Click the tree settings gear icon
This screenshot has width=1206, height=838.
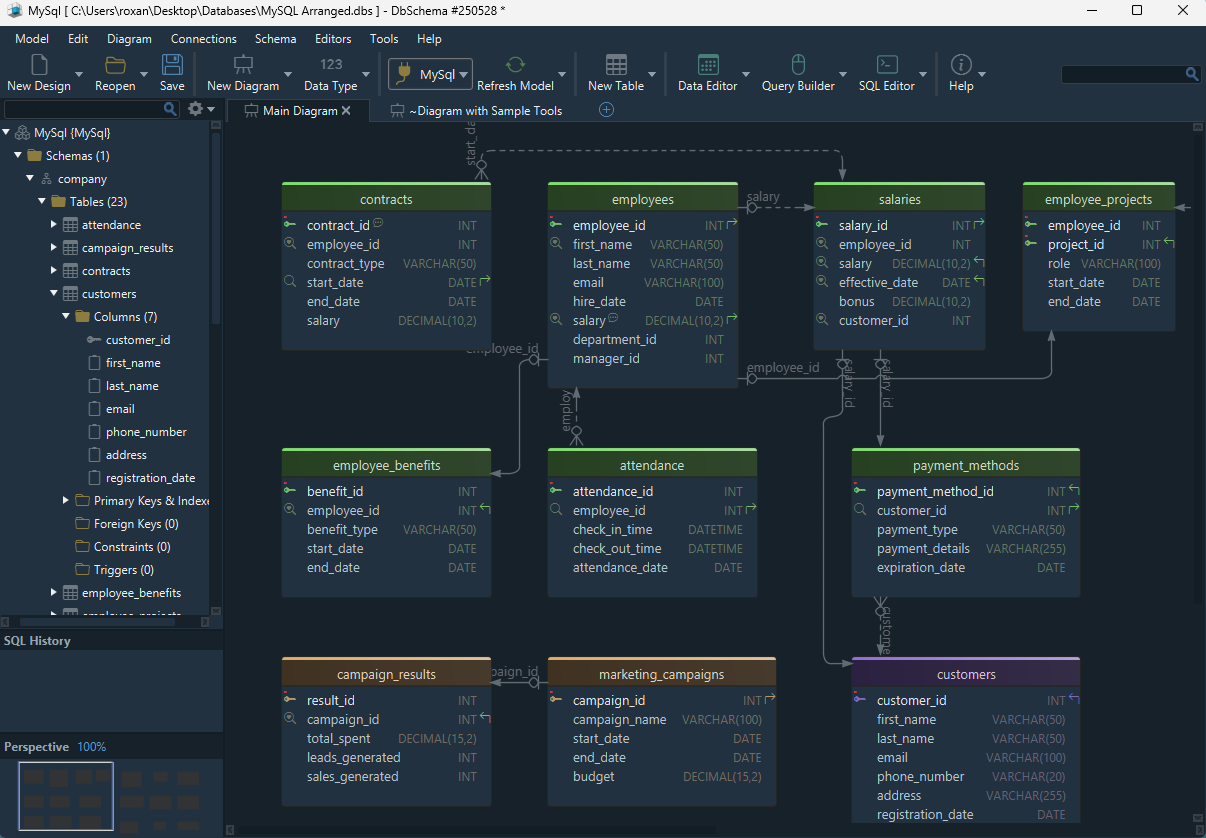tap(195, 109)
